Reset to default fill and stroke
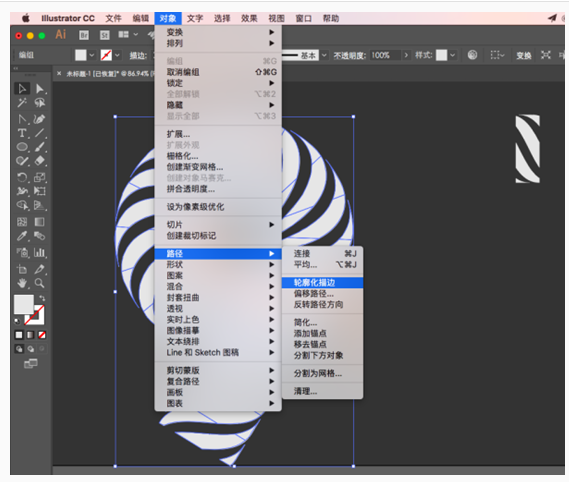 (17, 321)
